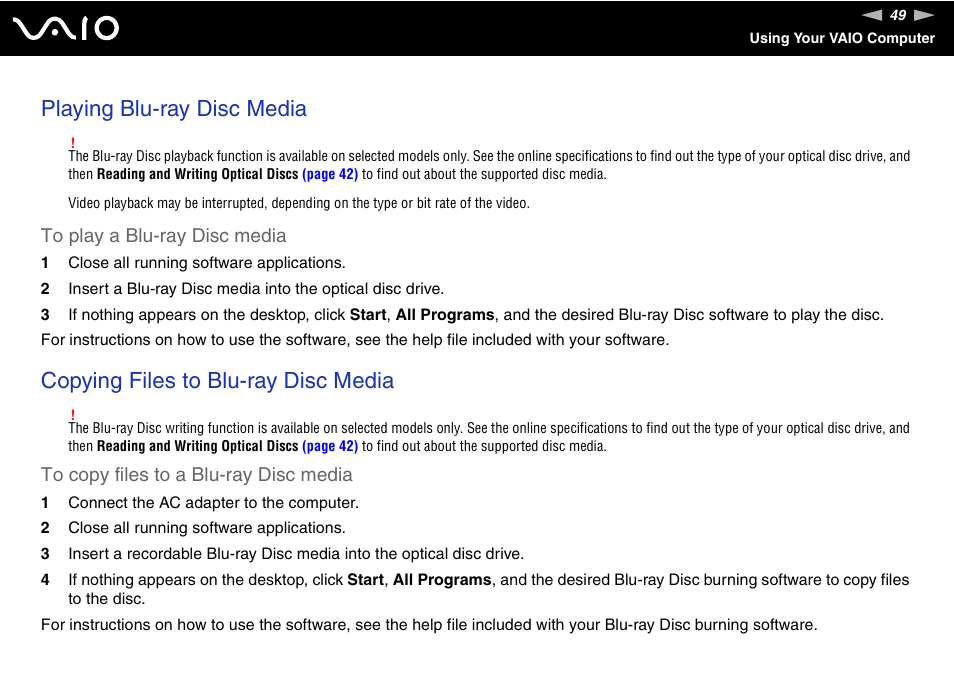The image size is (954, 674).
Task: Click the line ending 'included with your software.'
Action: (x=355, y=340)
